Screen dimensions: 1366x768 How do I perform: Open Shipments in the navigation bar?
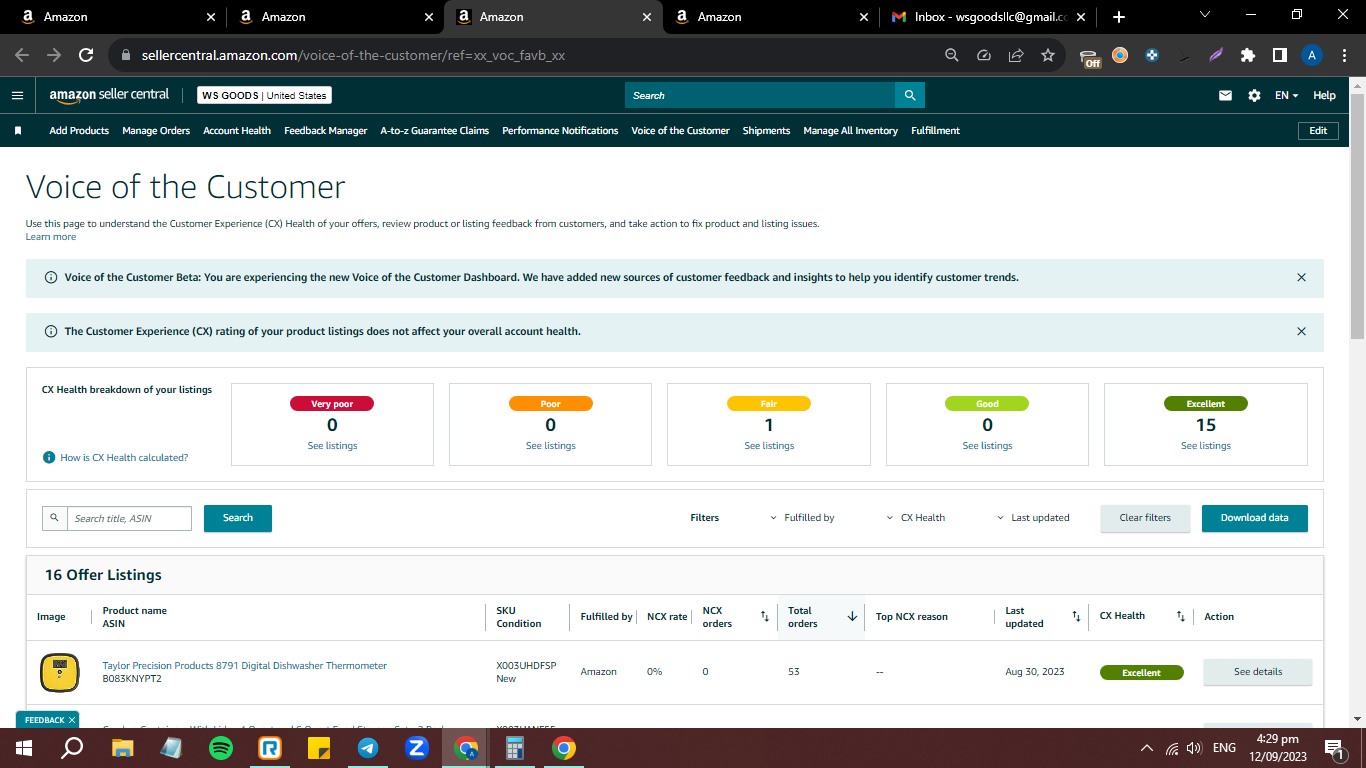(x=766, y=131)
